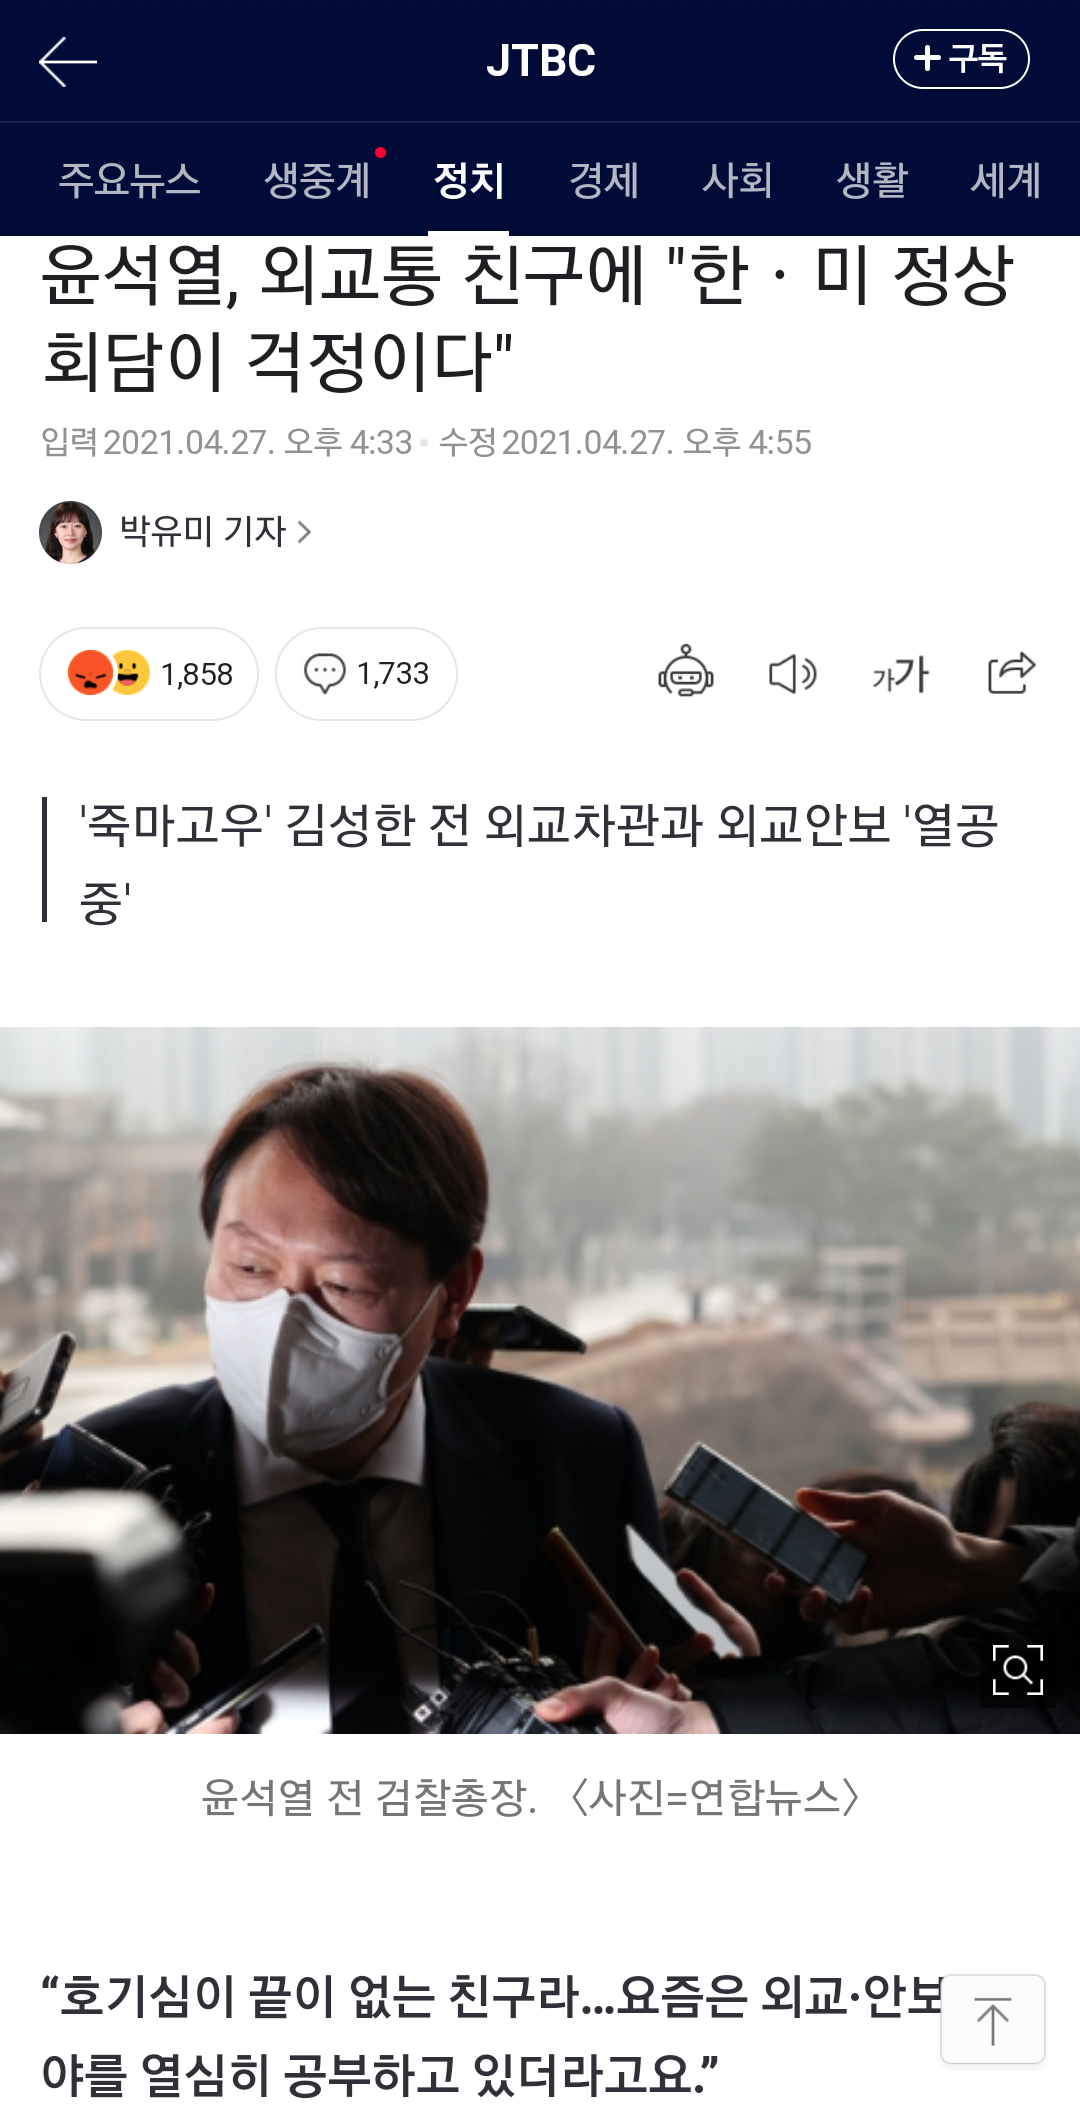The width and height of the screenshot is (1080, 2118).
Task: Open reactions showing 1,858
Action: 149,674
